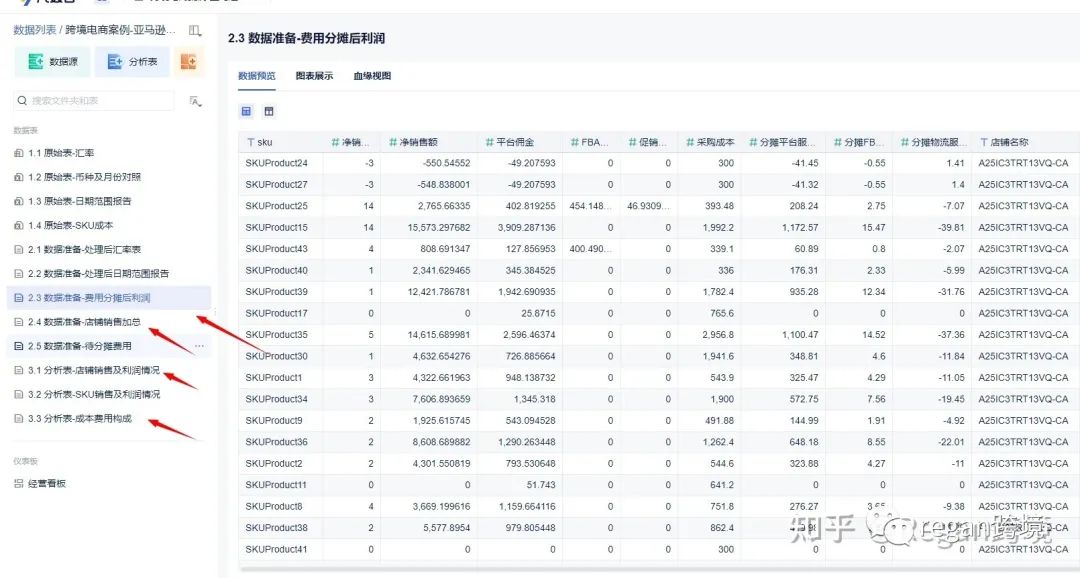Switch to the 血缘视图 tab

click(x=372, y=76)
